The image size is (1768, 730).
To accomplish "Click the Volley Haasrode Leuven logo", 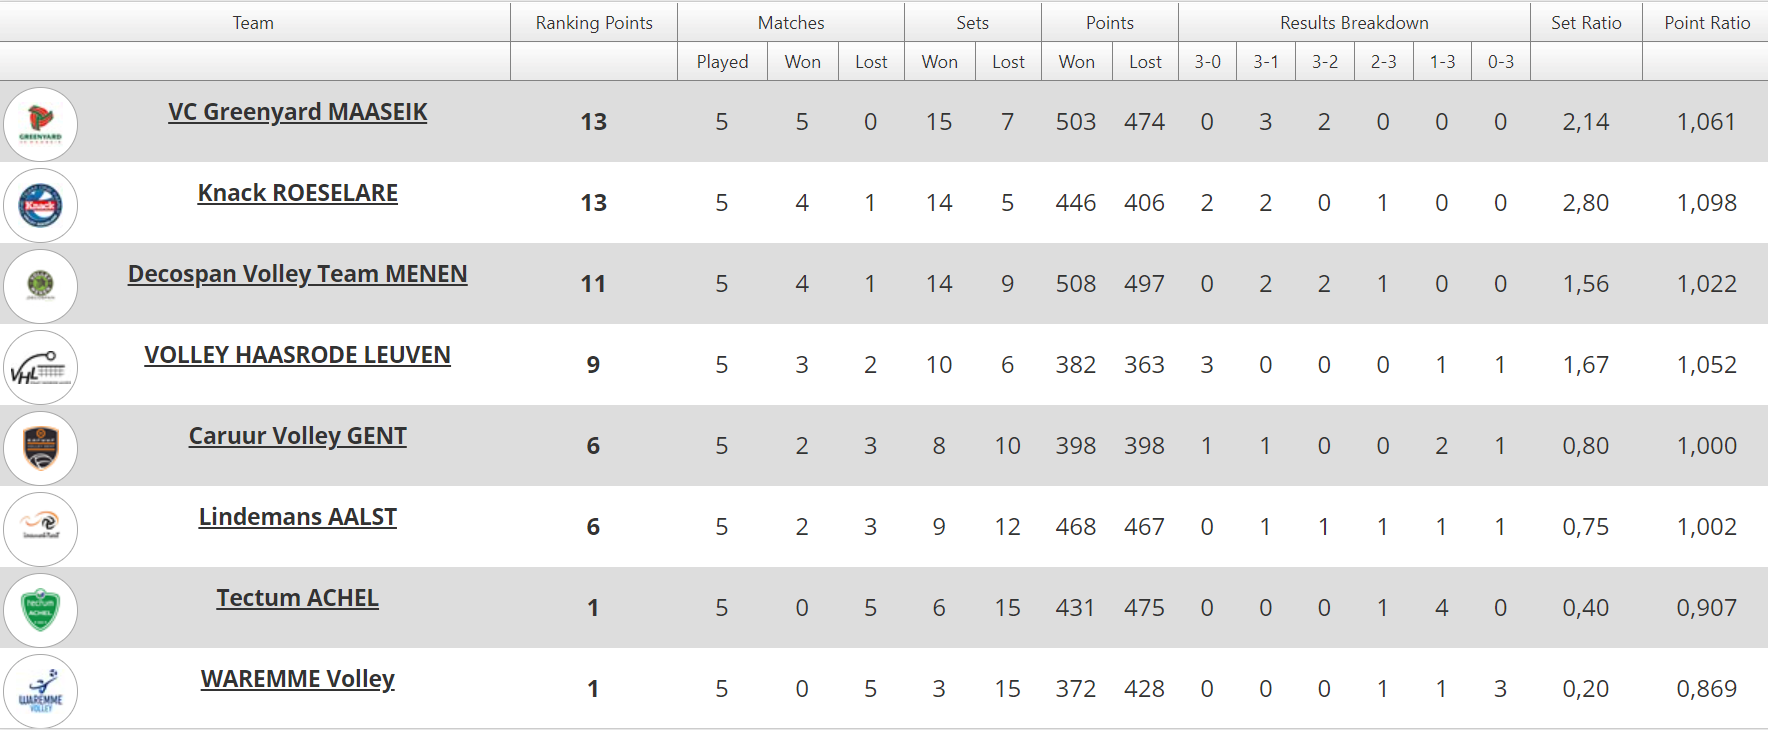I will point(40,367).
